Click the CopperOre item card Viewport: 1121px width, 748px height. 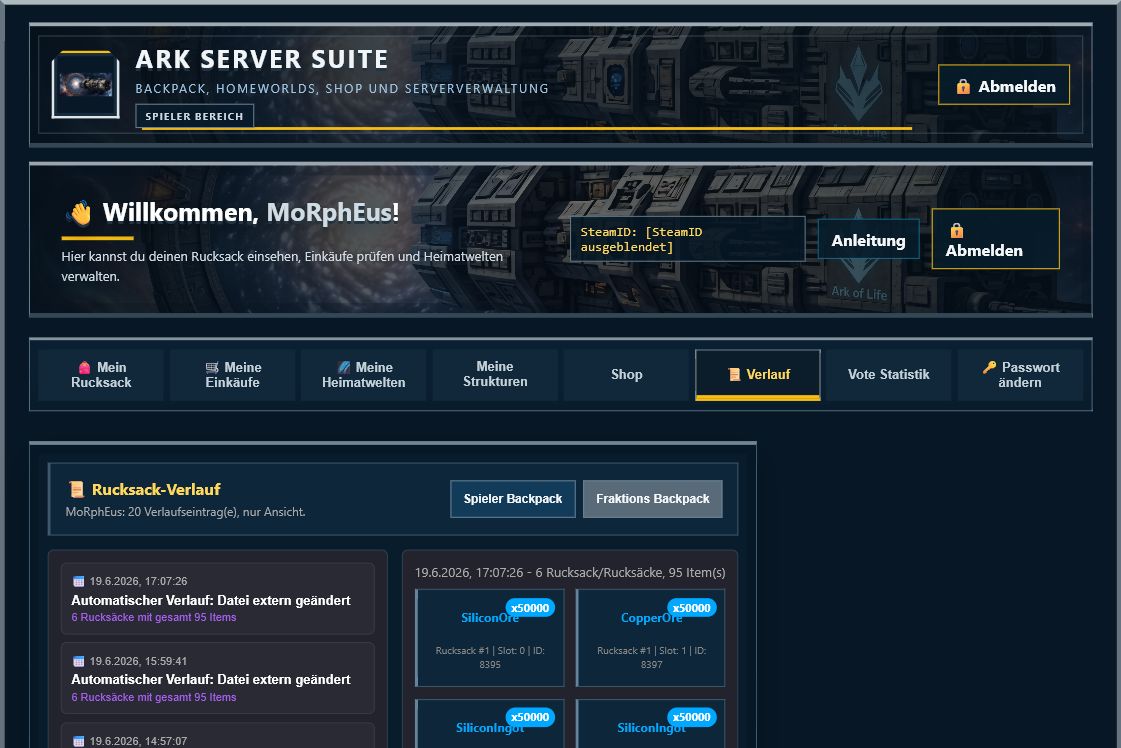[651, 638]
